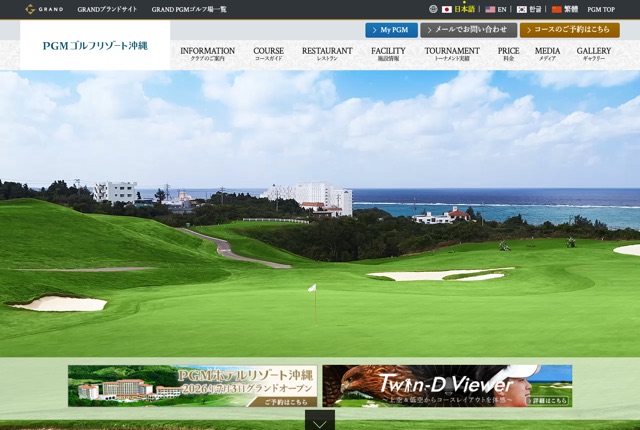The height and width of the screenshot is (430, 640).
Task: Open GRANDブランドサイト link
Action: tap(107, 9)
